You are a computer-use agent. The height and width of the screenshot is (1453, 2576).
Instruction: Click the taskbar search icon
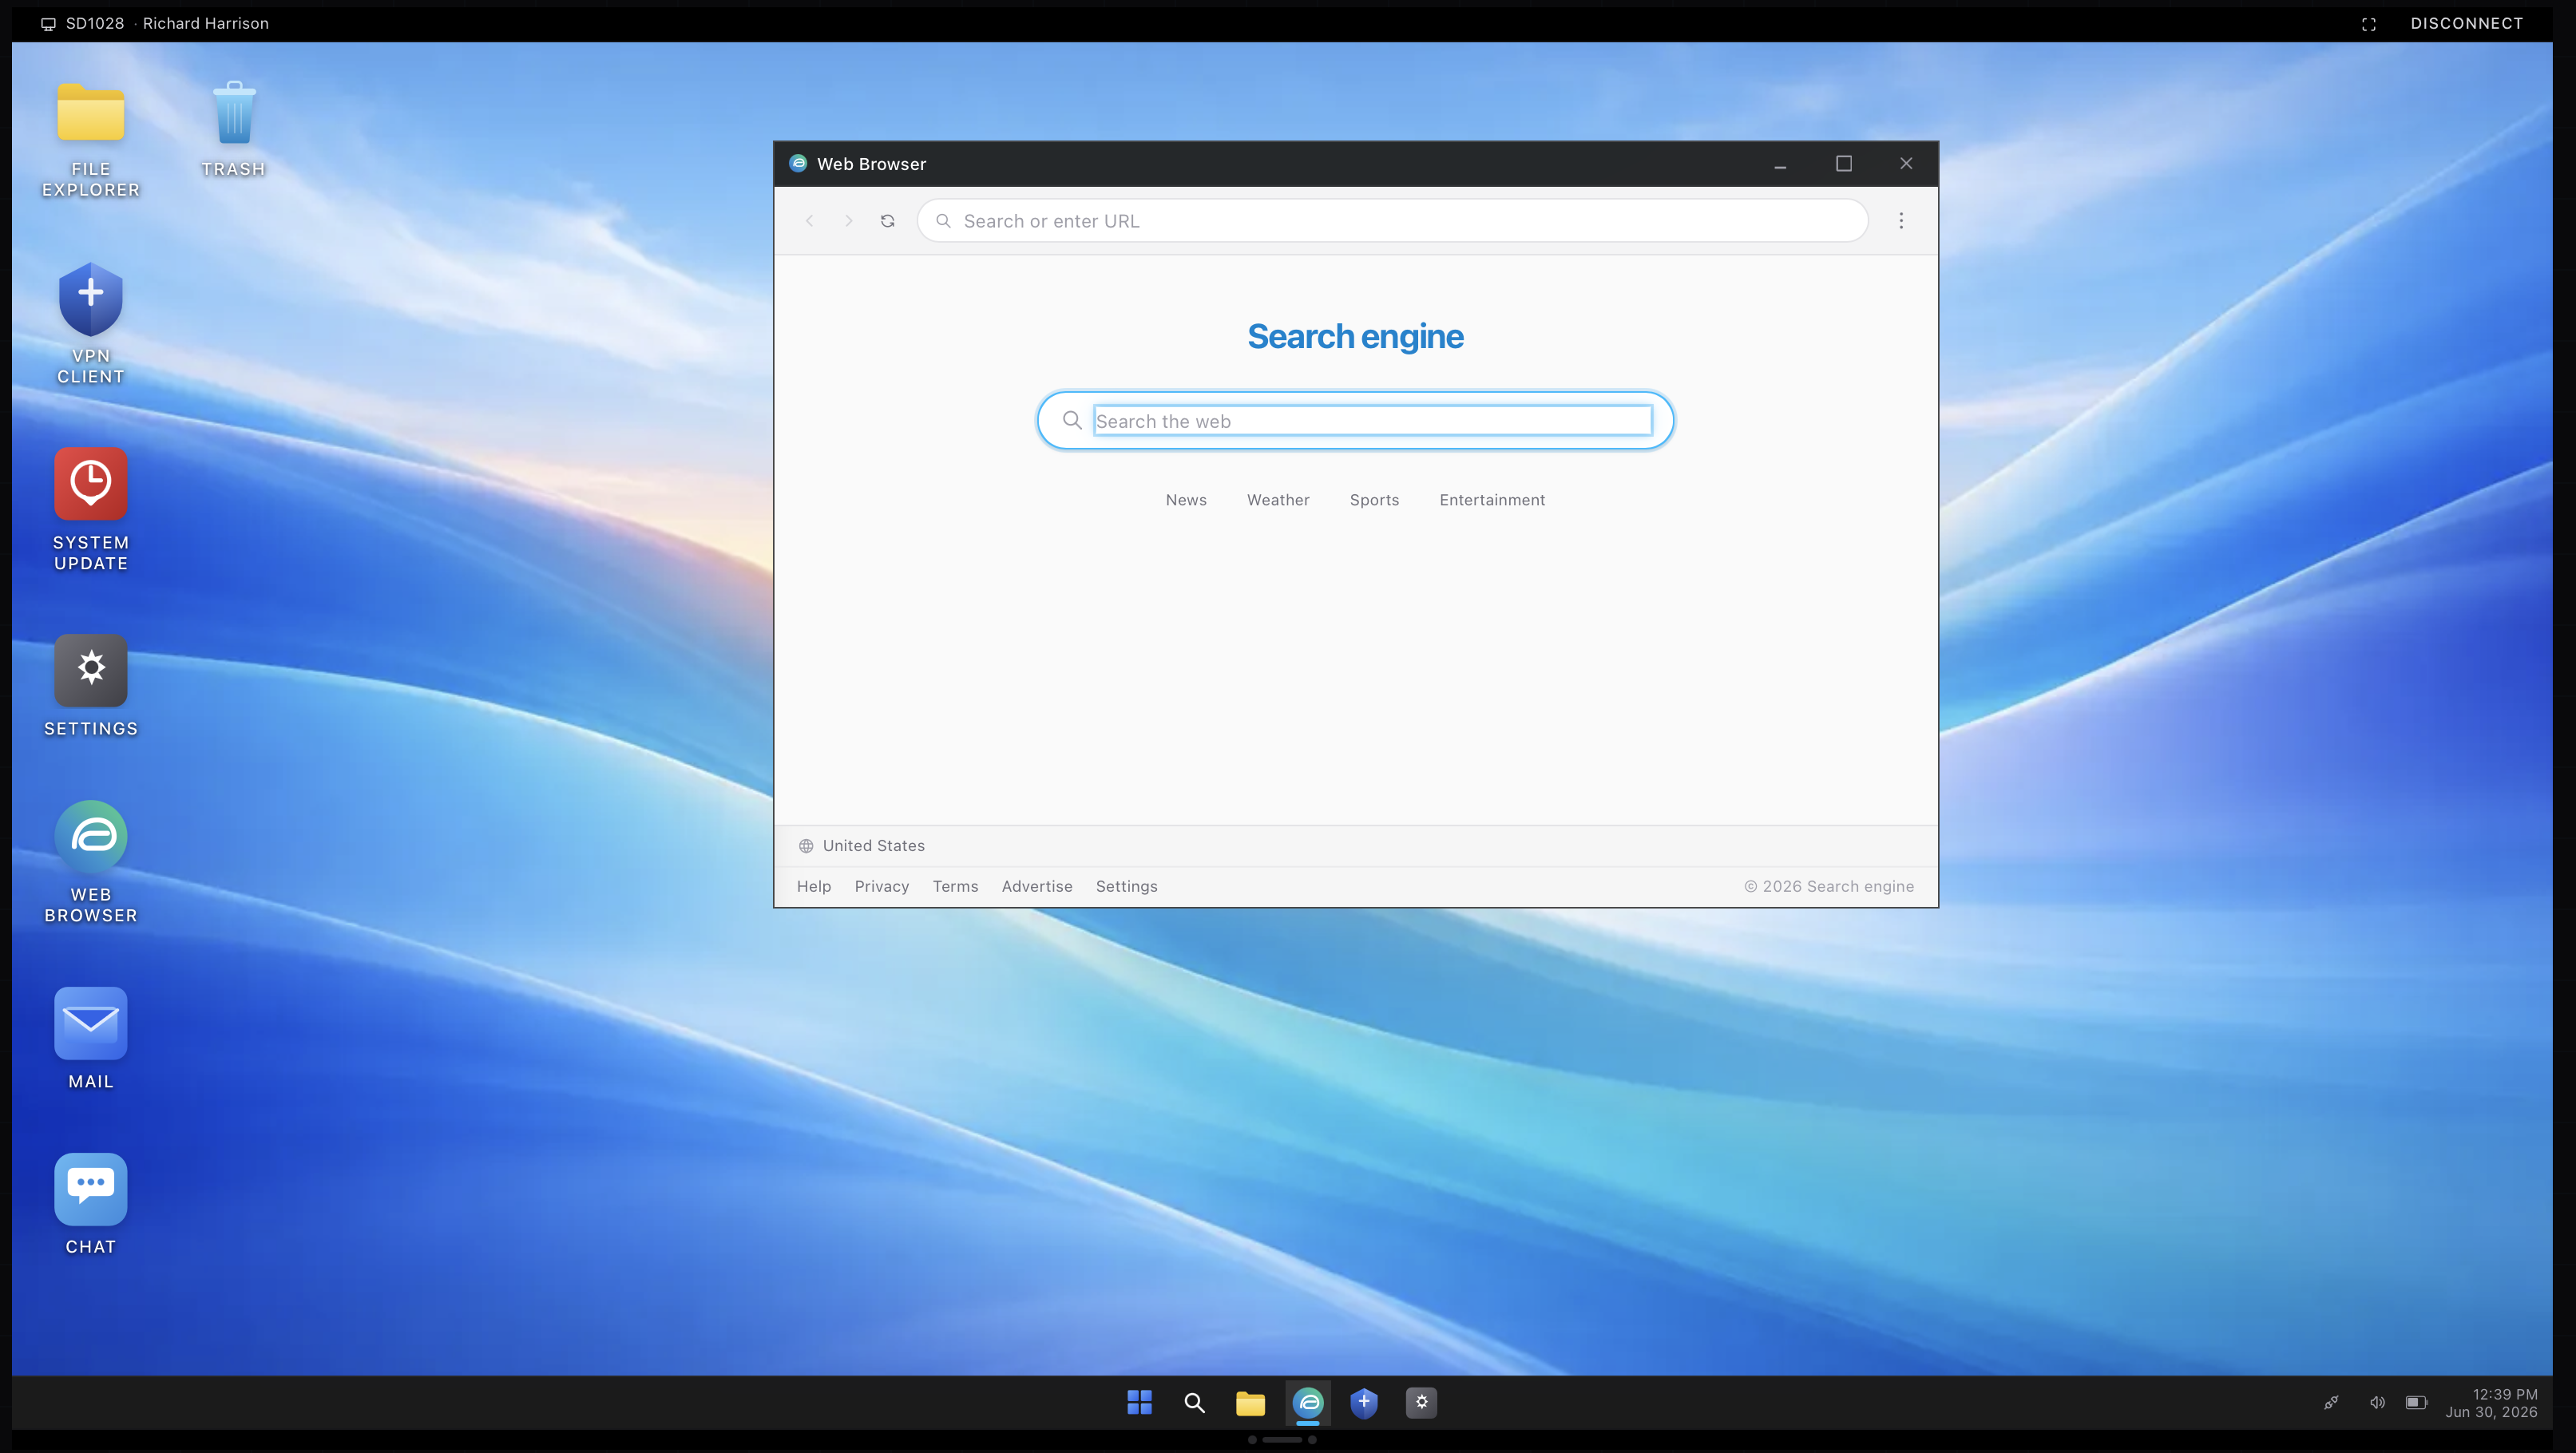click(x=1194, y=1403)
